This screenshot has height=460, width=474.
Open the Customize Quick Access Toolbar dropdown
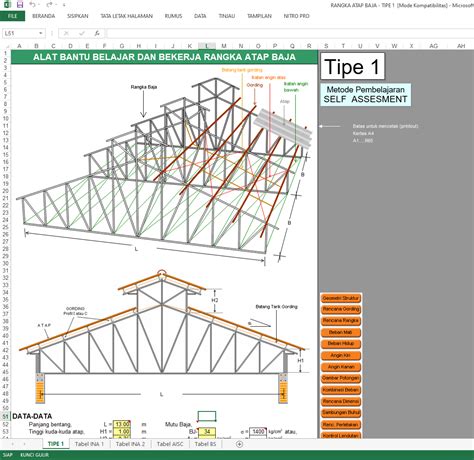64,5
